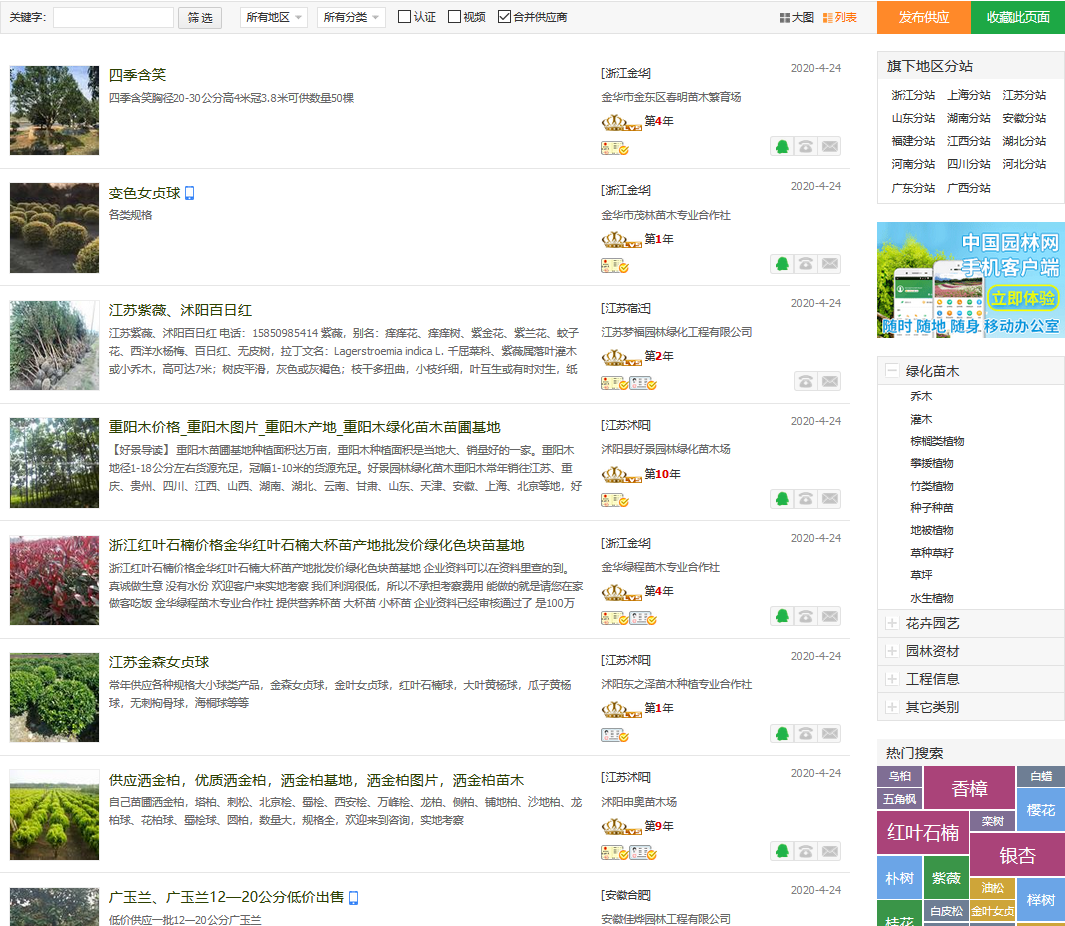This screenshot has width=1065, height=926.
Task: Click the phone icon for 洒金柏 listing
Action: 806,851
